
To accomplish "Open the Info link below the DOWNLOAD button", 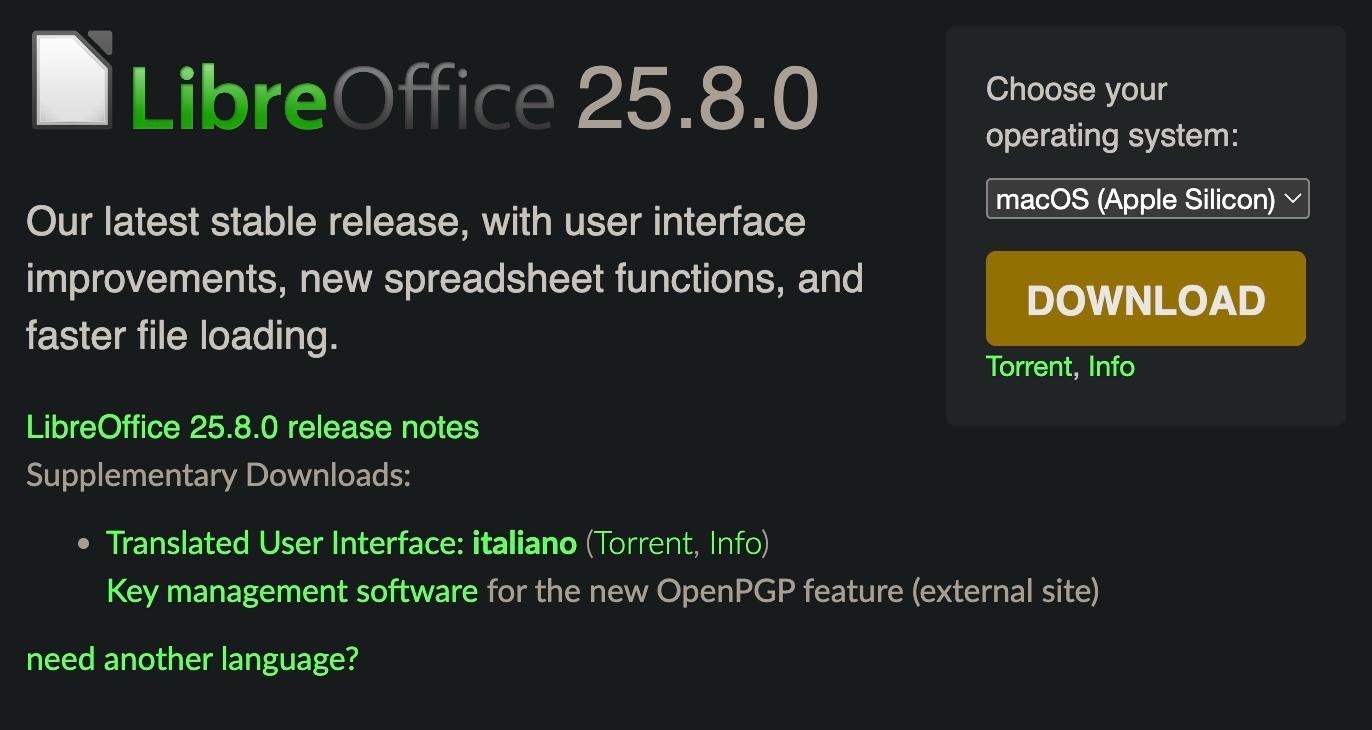I will coord(1111,366).
